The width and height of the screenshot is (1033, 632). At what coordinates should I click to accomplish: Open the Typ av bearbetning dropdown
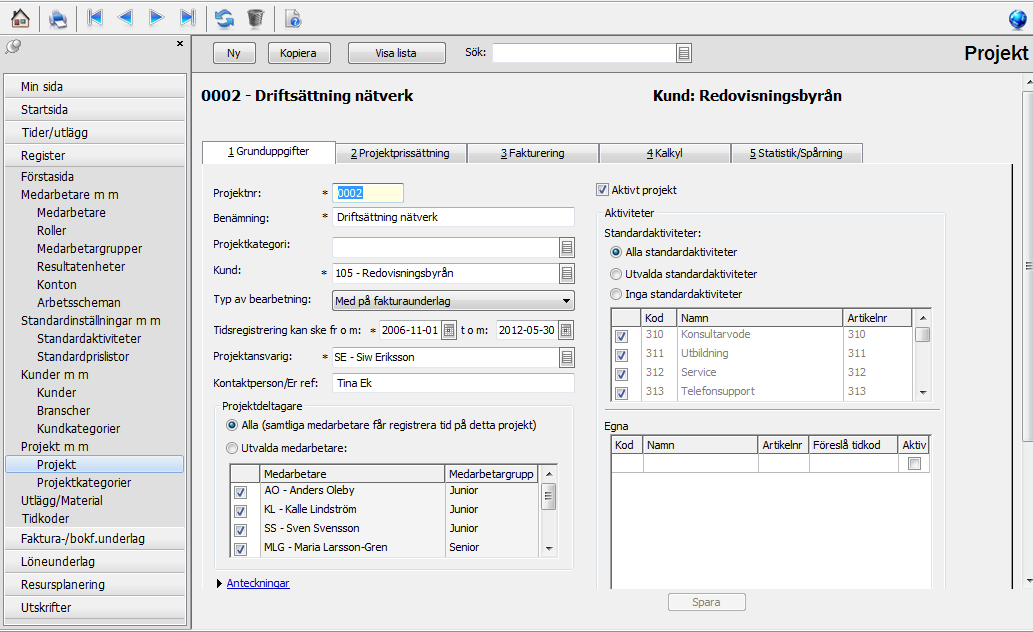pos(453,301)
